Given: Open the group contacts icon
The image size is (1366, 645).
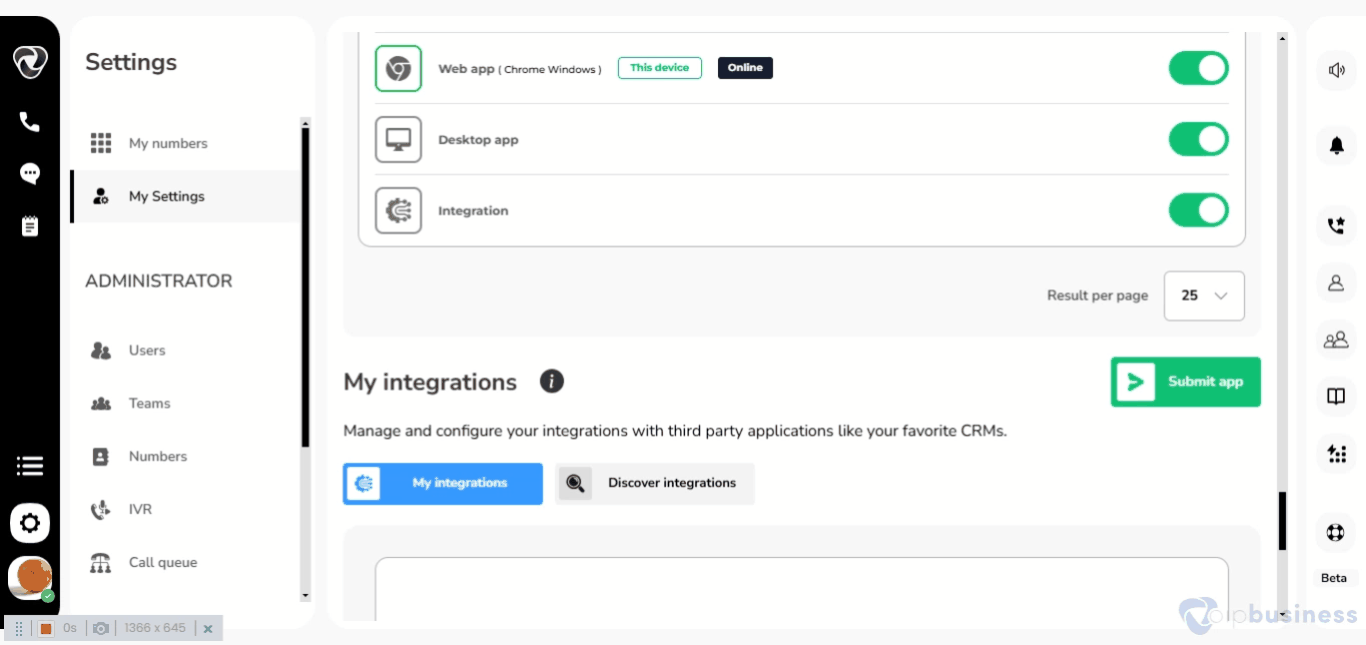Looking at the screenshot, I should pyautogui.click(x=1336, y=340).
